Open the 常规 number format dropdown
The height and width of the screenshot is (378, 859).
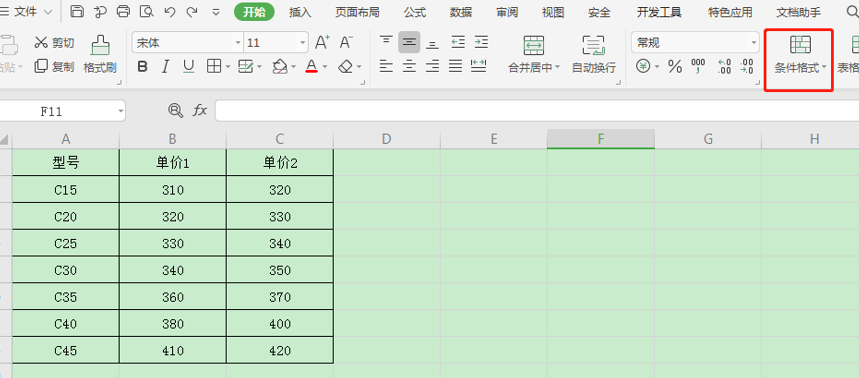[x=754, y=43]
